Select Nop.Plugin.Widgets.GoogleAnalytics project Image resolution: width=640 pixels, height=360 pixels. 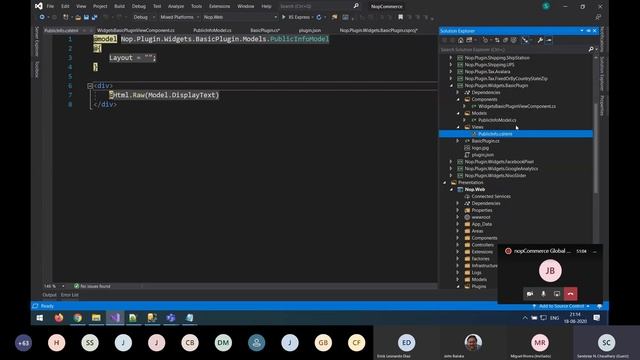tap(501, 169)
